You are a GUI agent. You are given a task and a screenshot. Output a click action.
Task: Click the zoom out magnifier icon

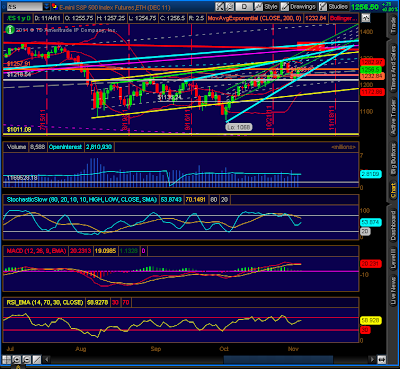click(26, 360)
